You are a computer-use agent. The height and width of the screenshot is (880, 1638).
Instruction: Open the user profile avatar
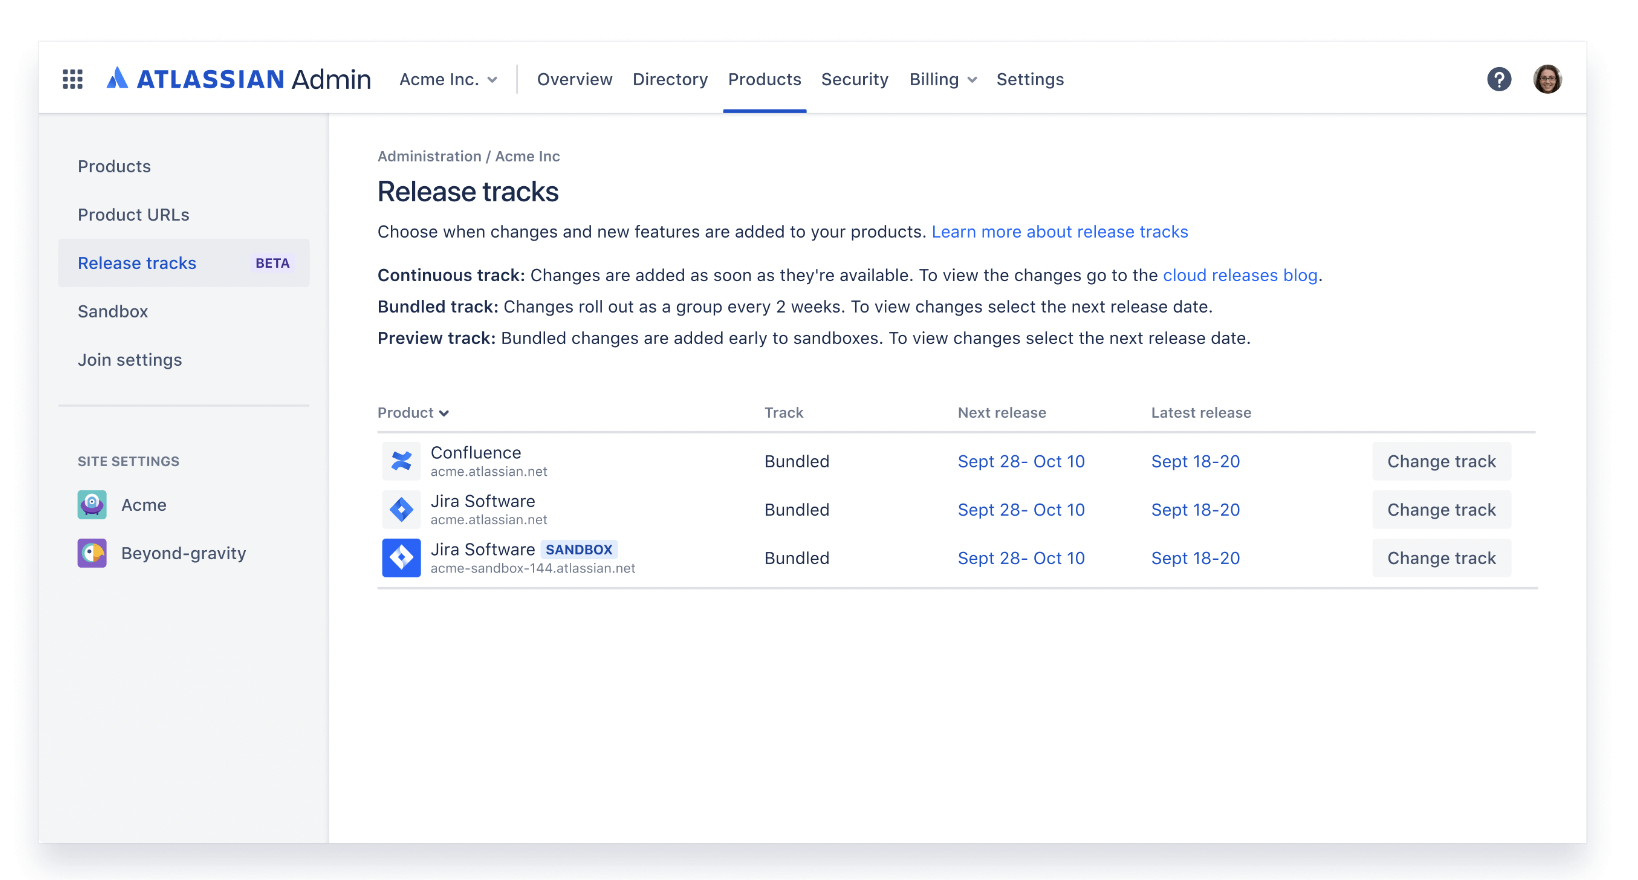click(x=1547, y=79)
